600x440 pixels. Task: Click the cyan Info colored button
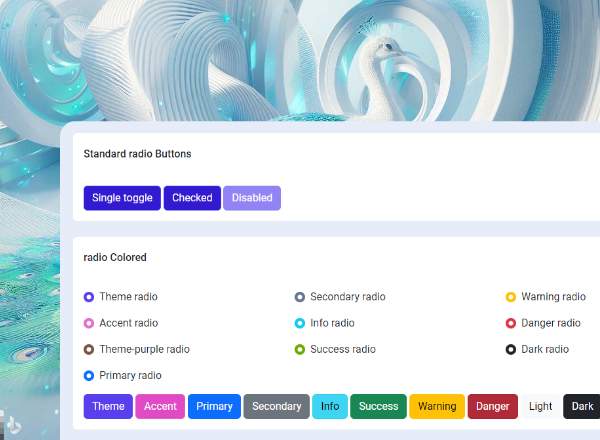click(330, 406)
